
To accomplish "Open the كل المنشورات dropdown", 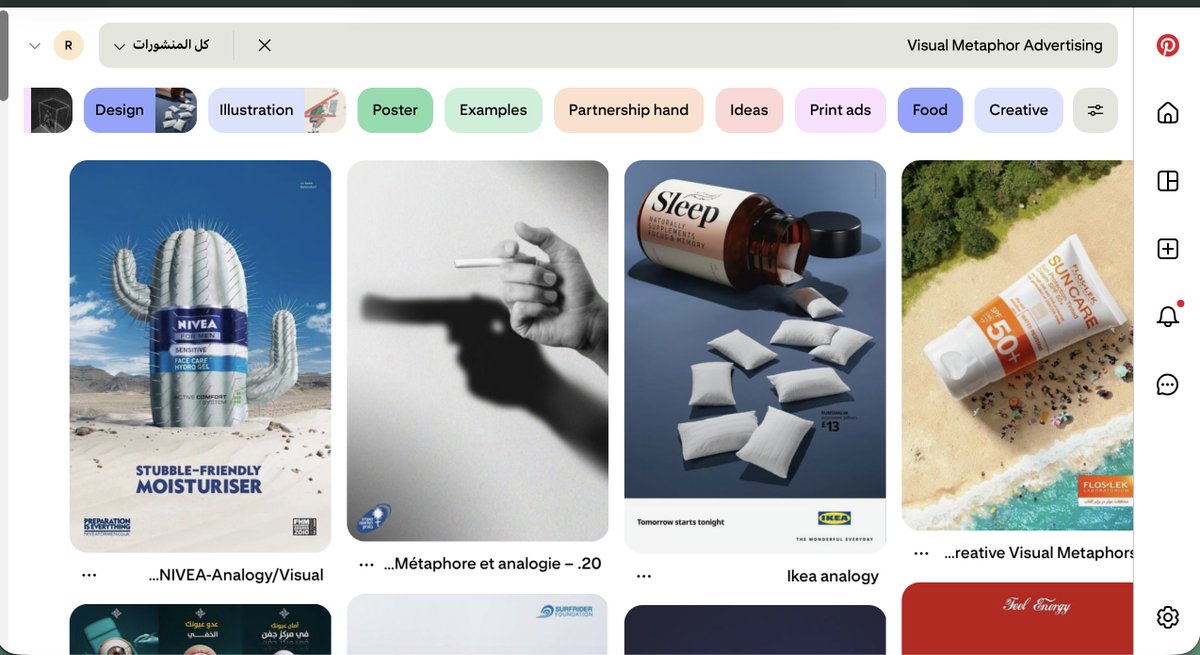I will point(162,45).
